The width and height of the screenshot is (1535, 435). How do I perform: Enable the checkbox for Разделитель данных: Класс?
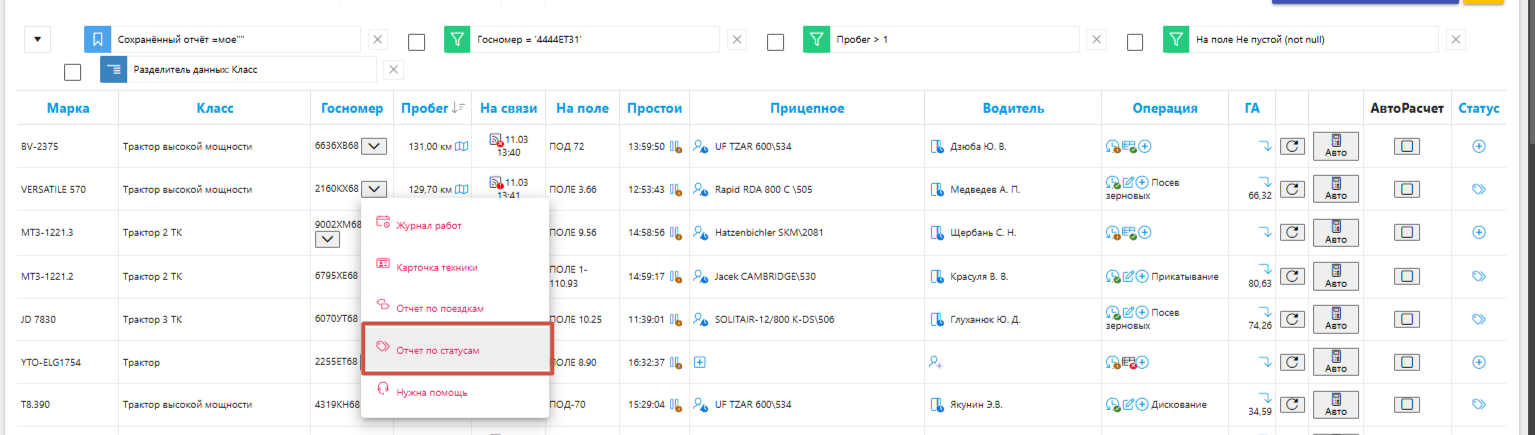[72, 72]
